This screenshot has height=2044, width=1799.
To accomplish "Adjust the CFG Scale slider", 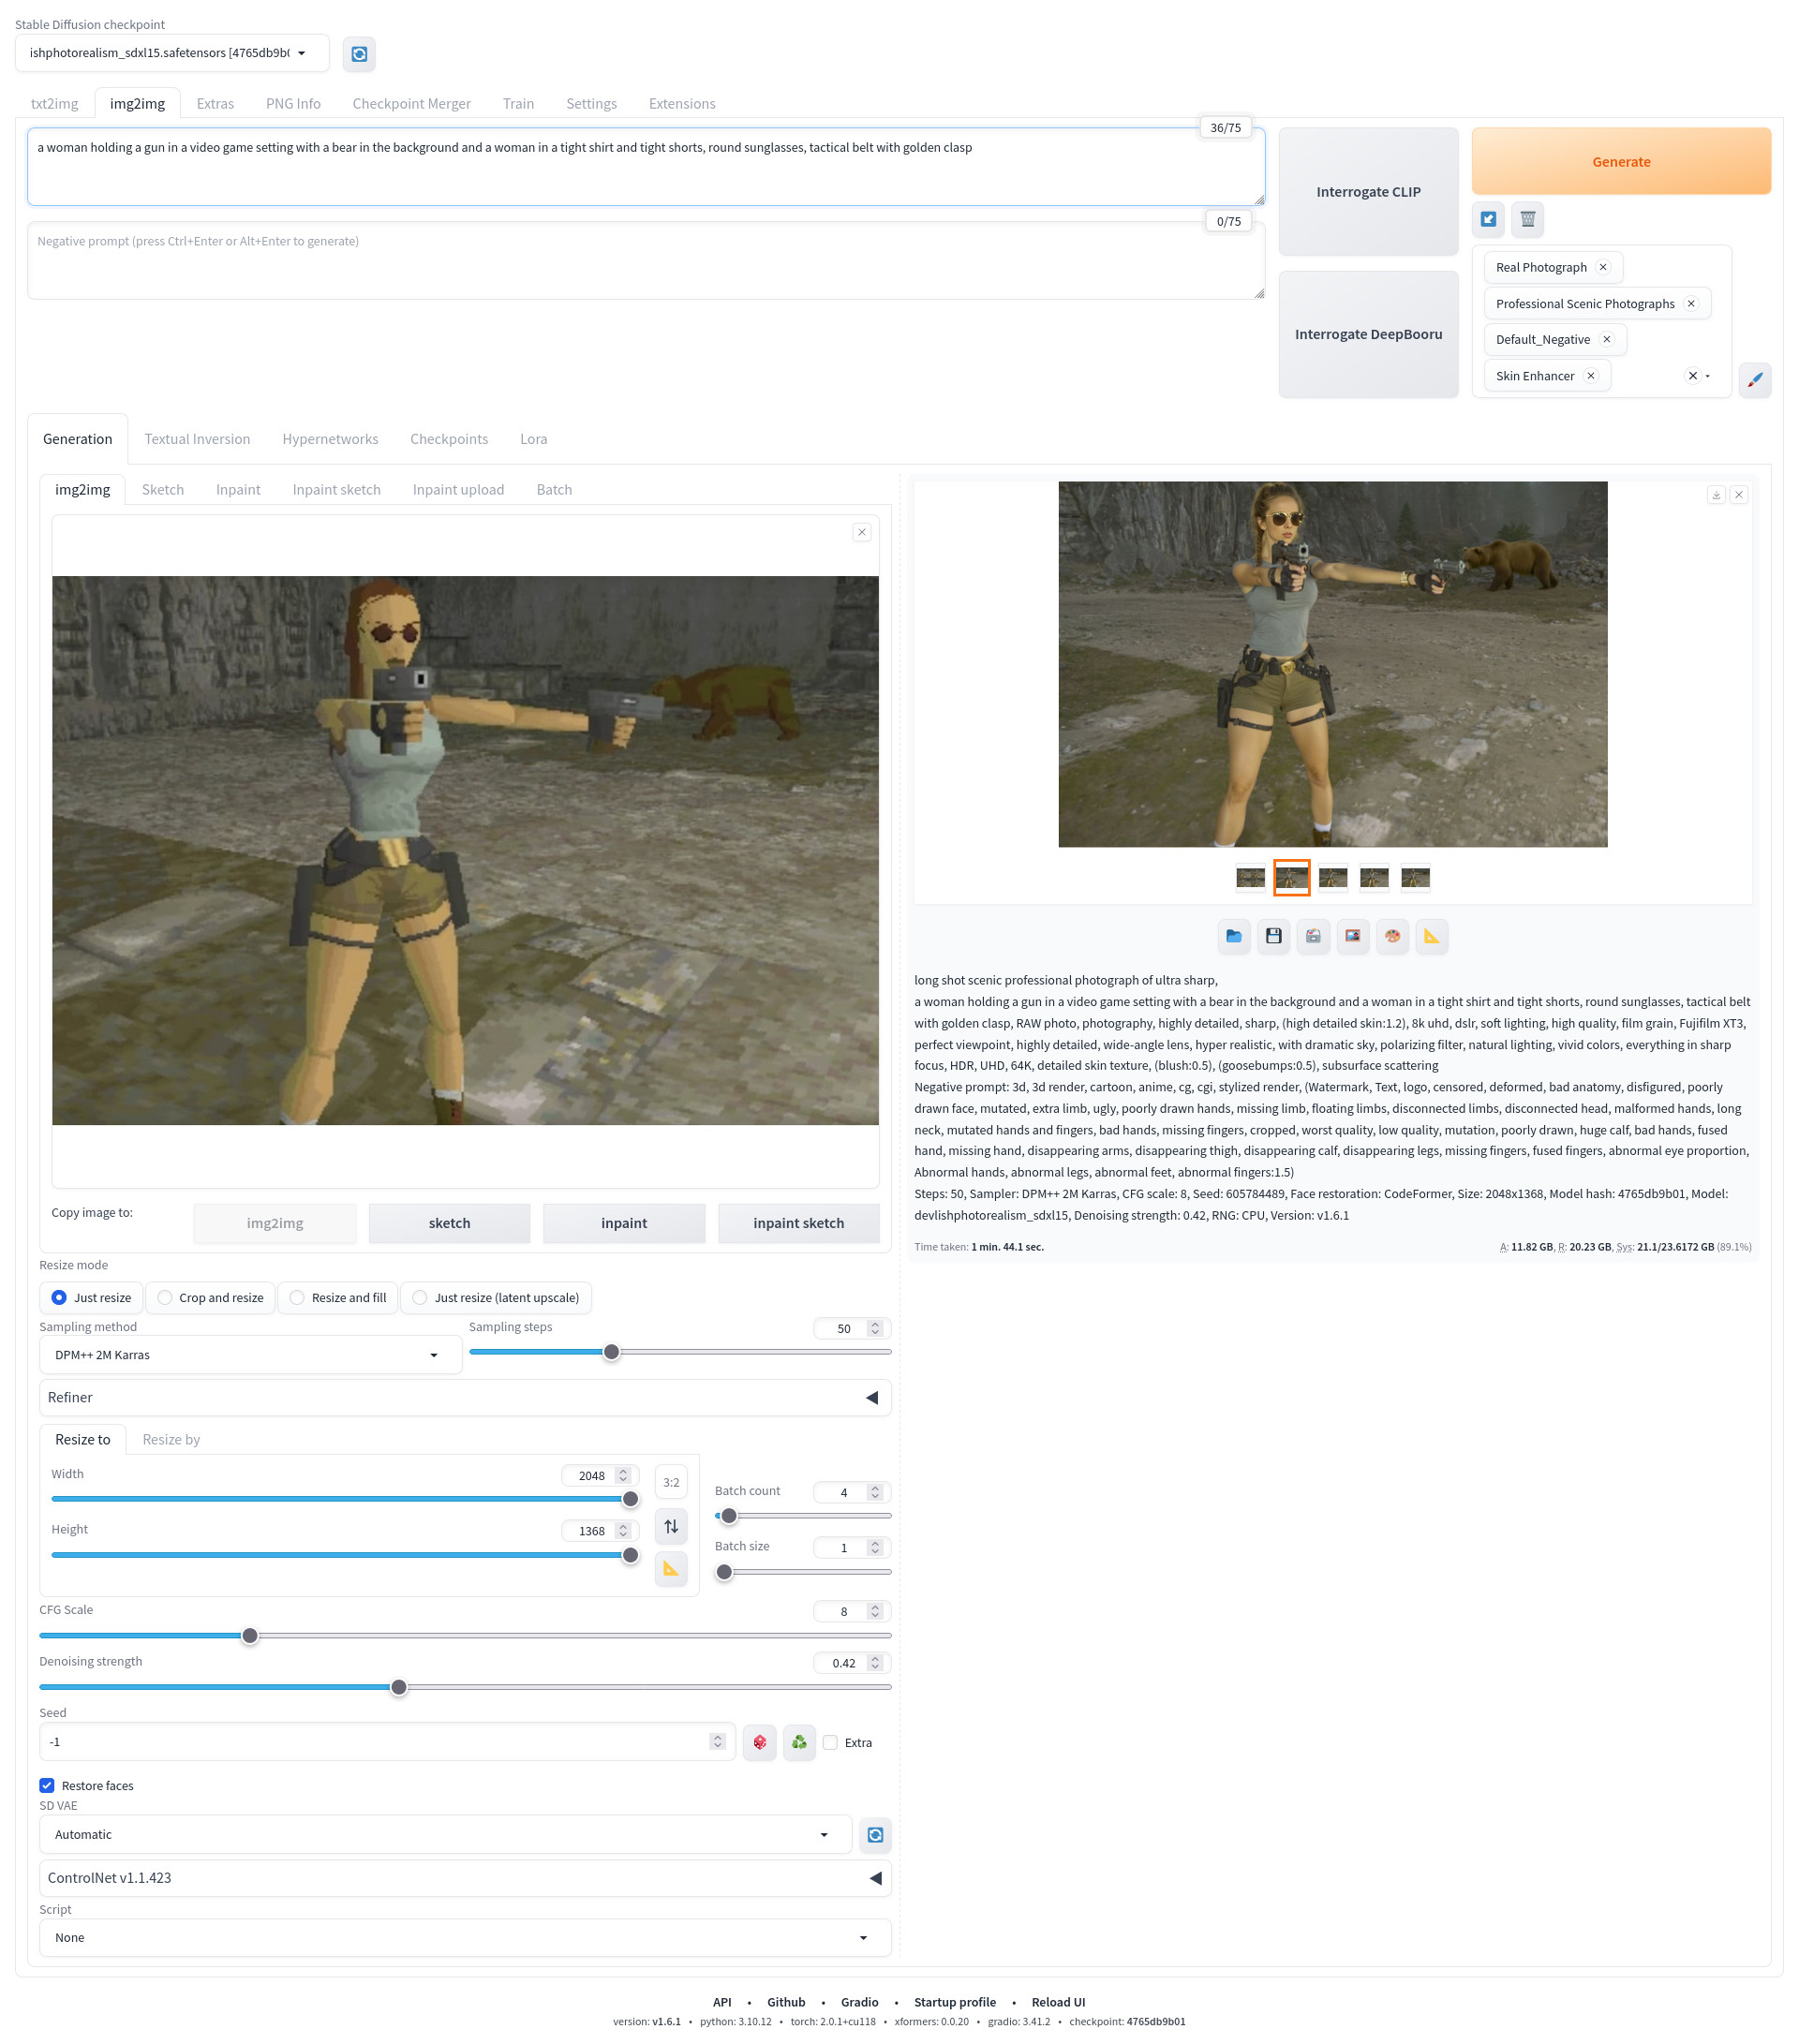I will coord(465,1636).
